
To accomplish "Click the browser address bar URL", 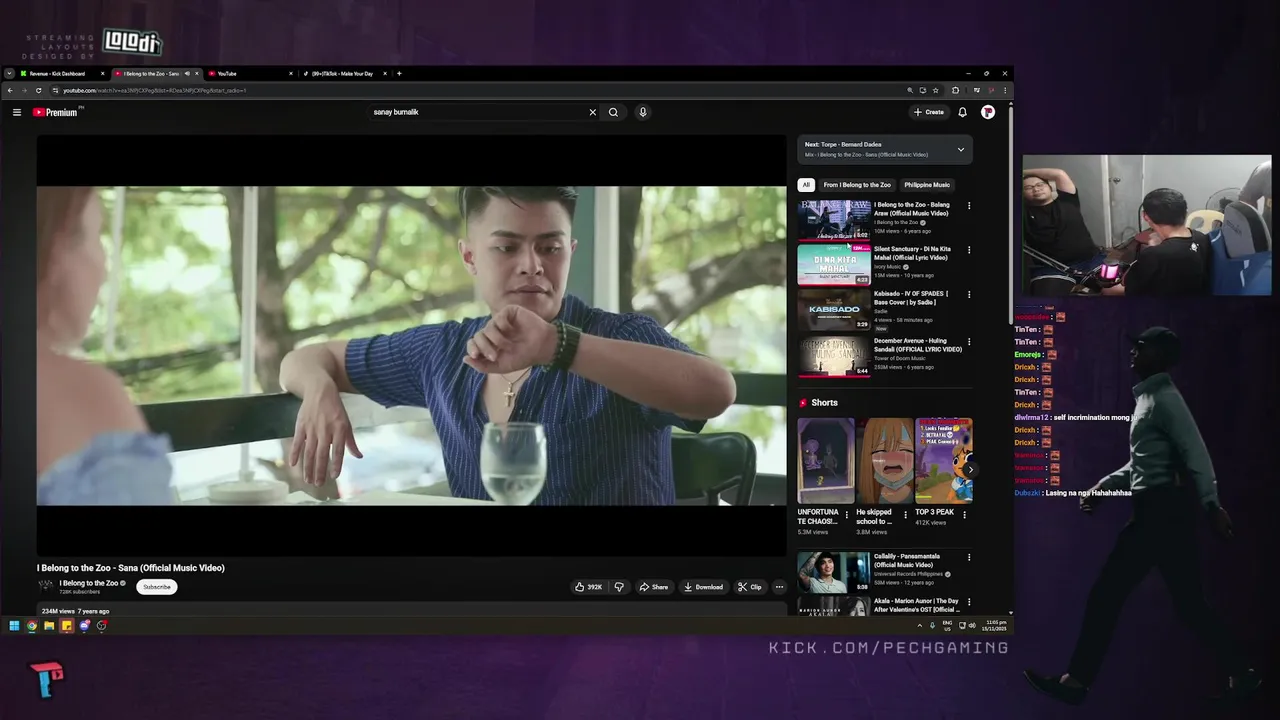I will (154, 90).
